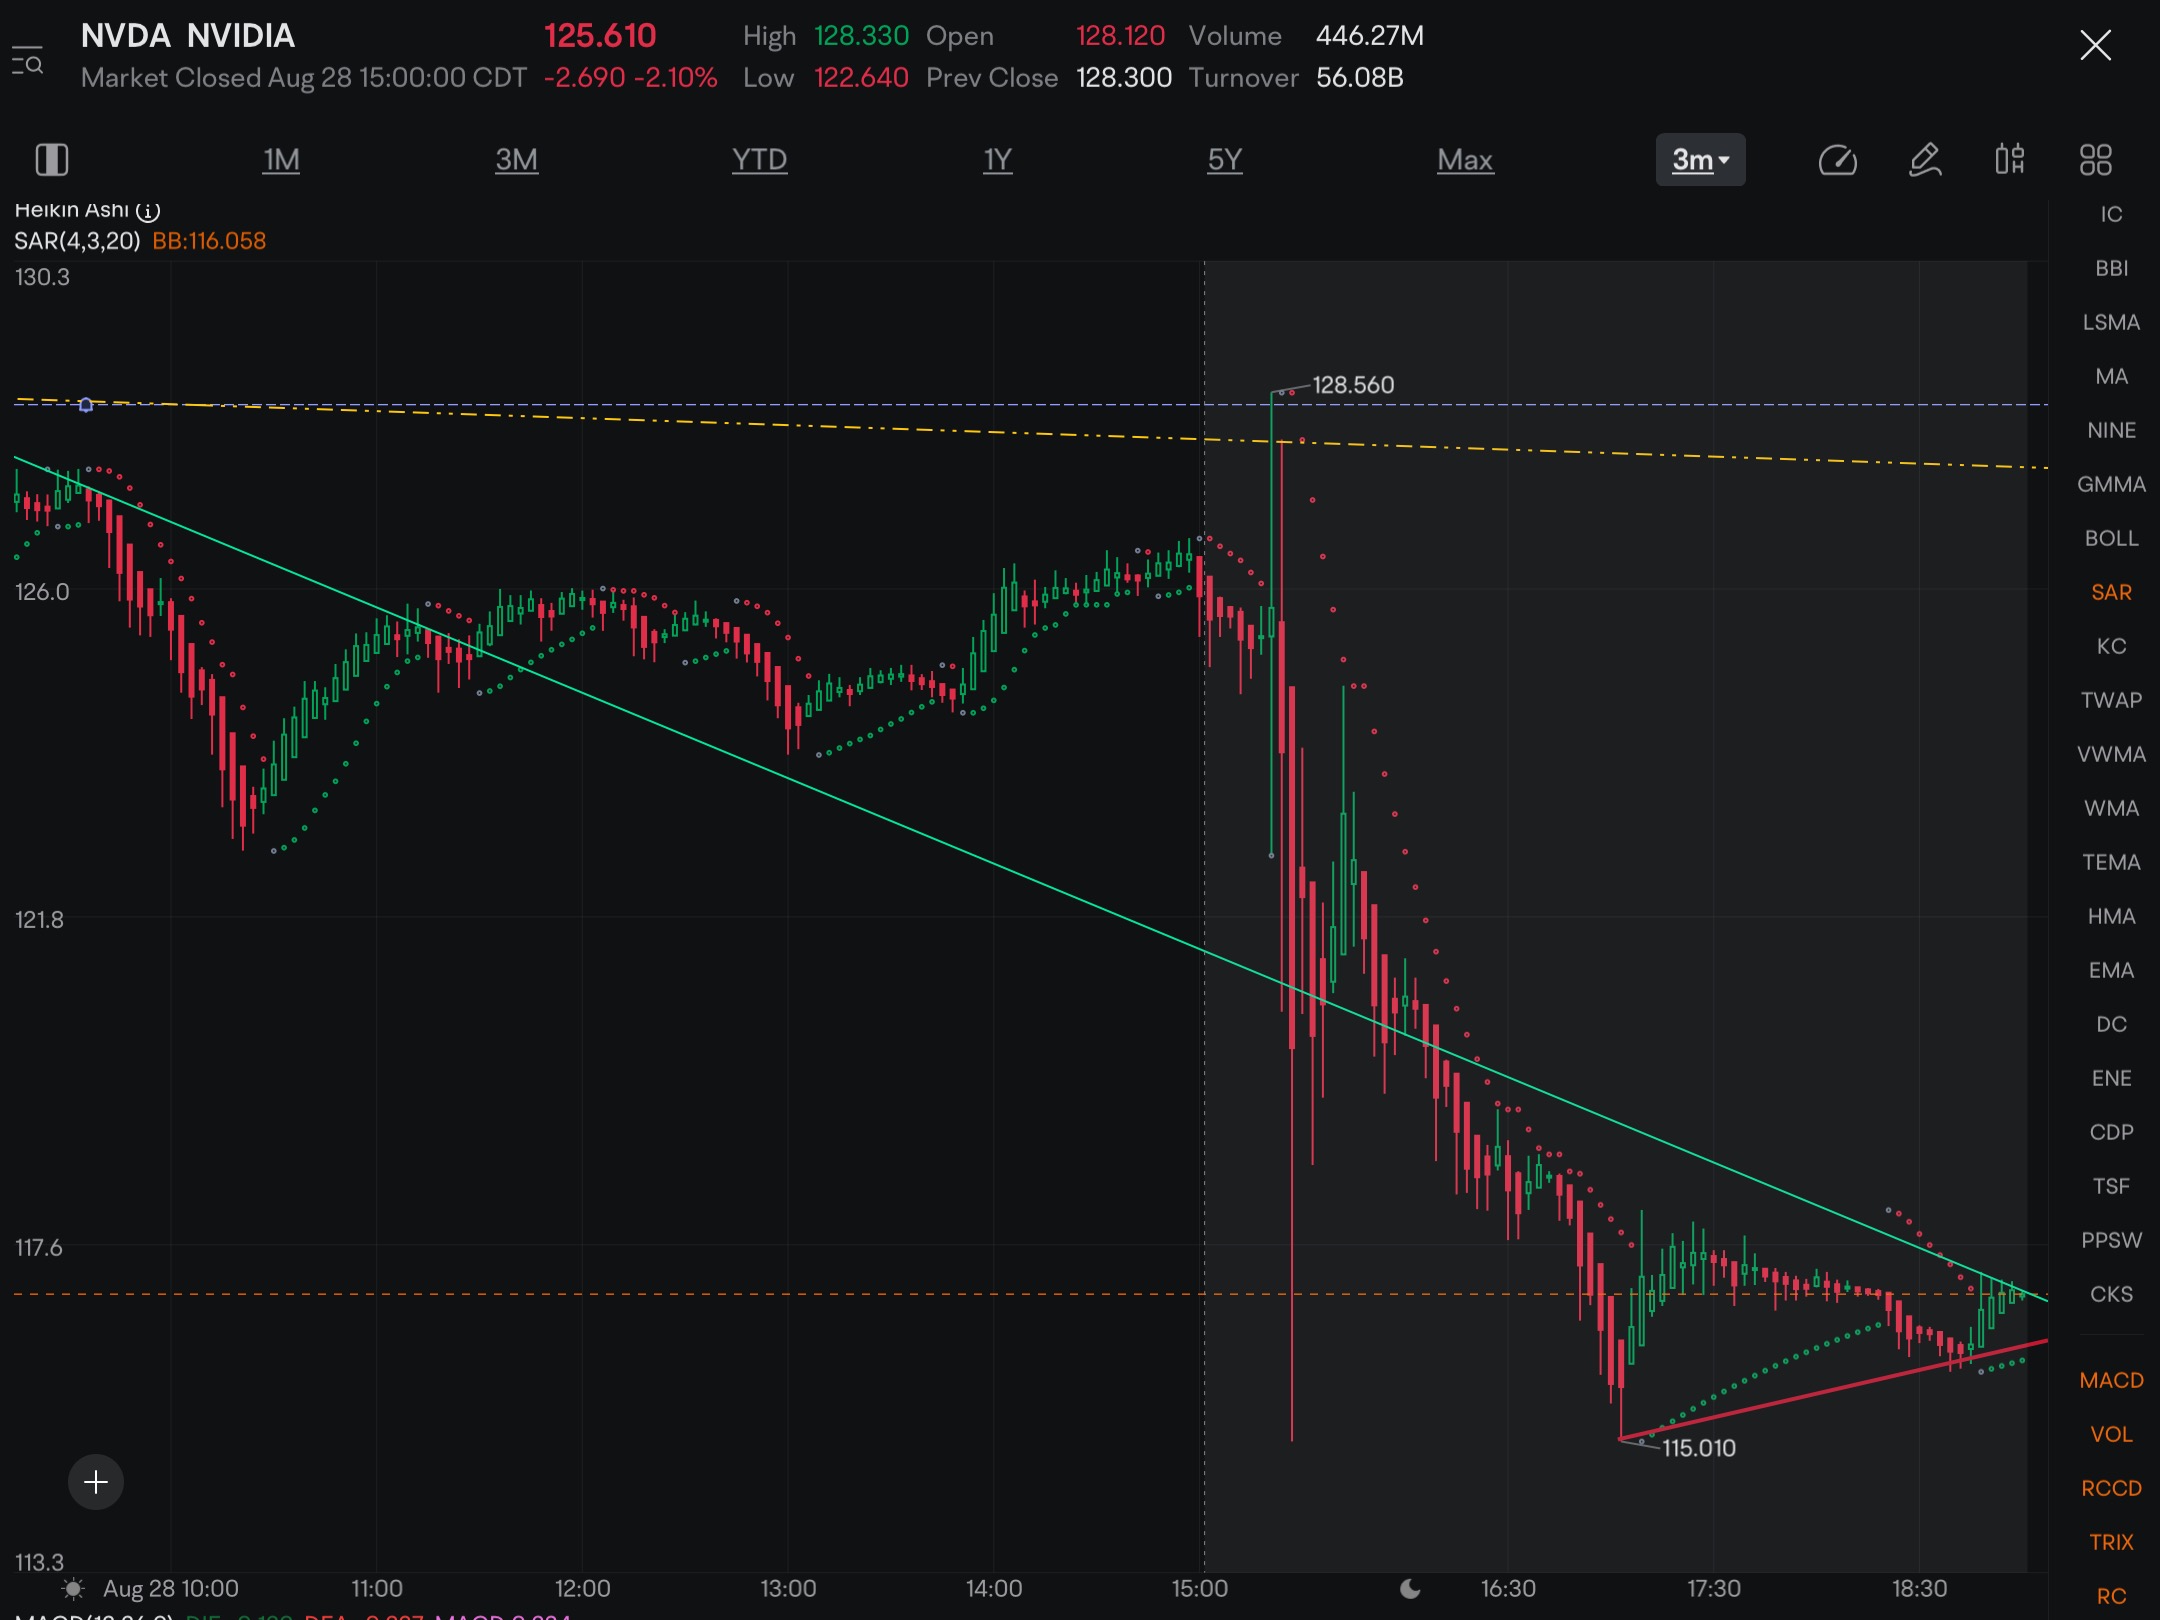
Task: Select WMA in indicator list
Action: [x=2111, y=808]
